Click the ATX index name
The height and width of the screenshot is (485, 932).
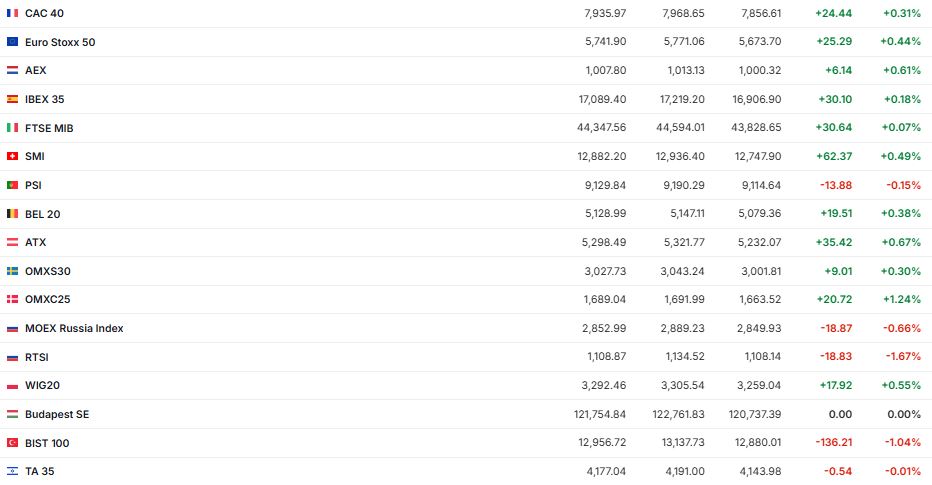[35, 242]
